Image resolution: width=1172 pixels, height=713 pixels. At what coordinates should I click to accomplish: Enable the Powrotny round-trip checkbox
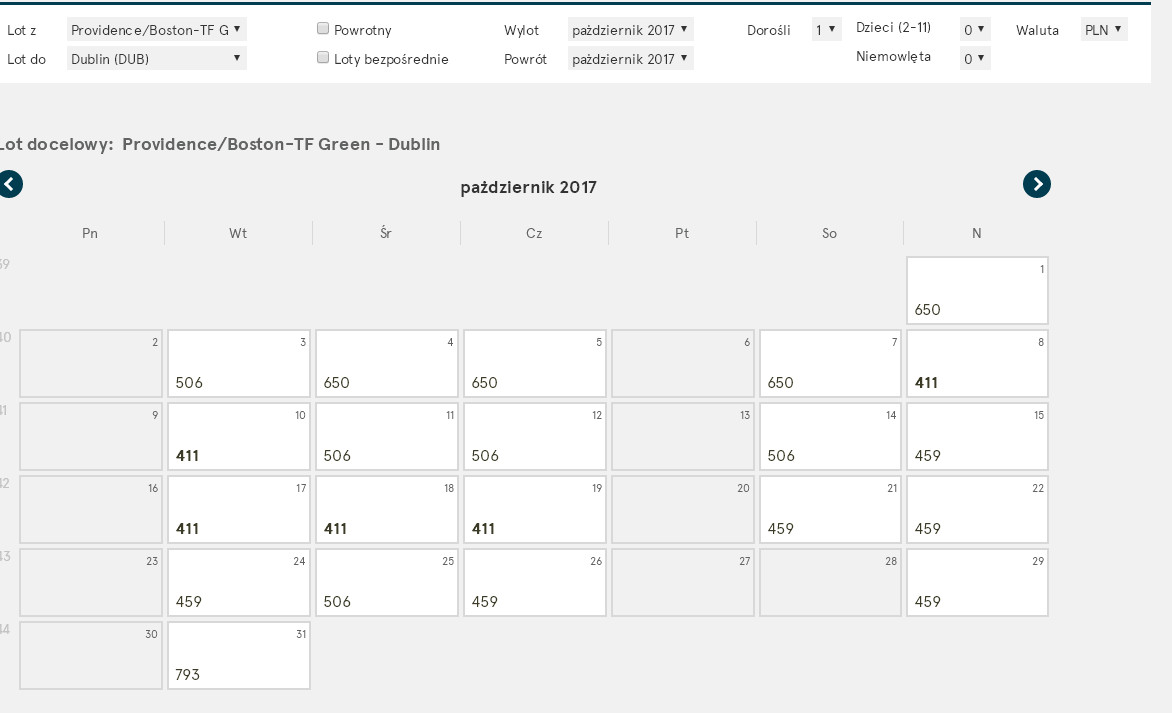323,28
